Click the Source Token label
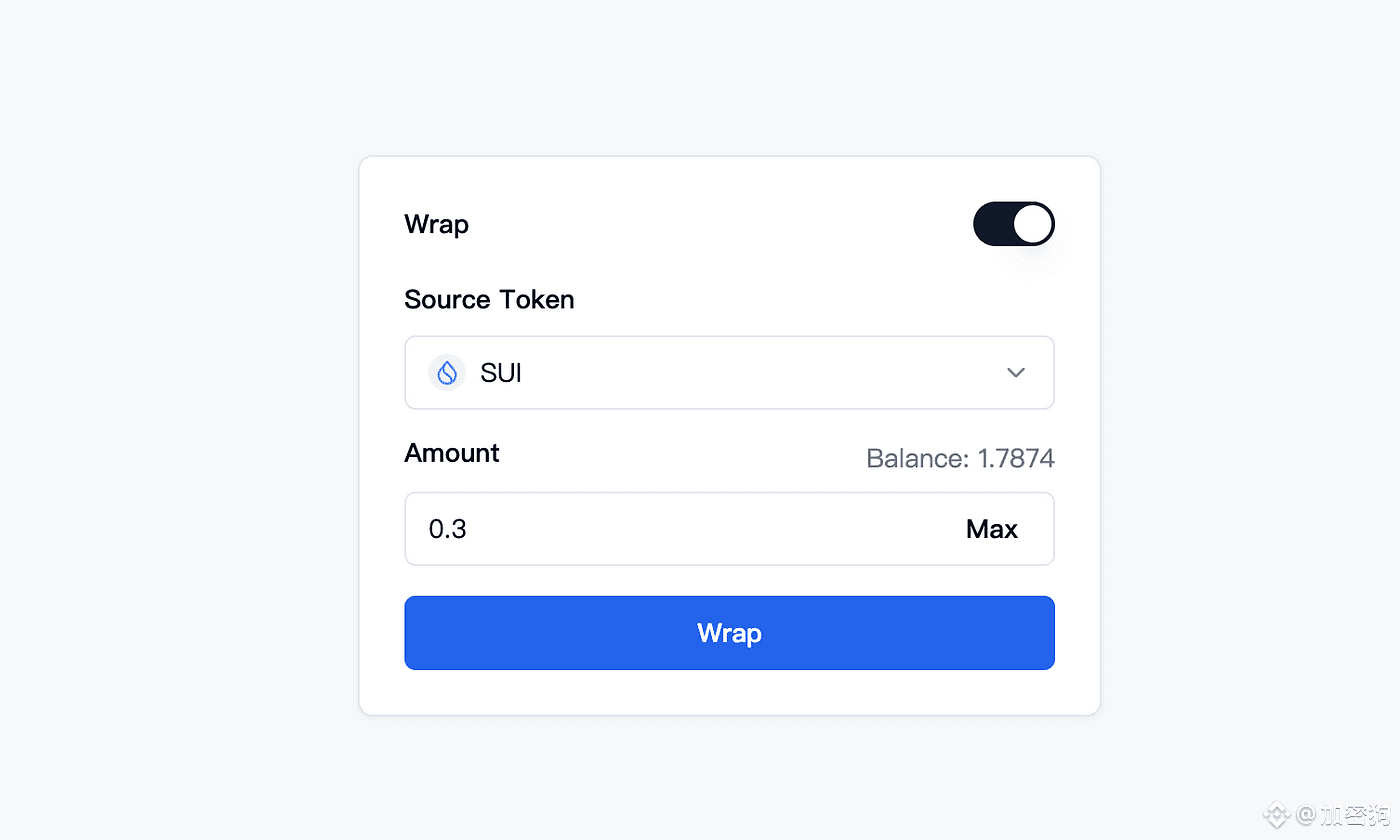The width and height of the screenshot is (1400, 840). click(x=489, y=300)
